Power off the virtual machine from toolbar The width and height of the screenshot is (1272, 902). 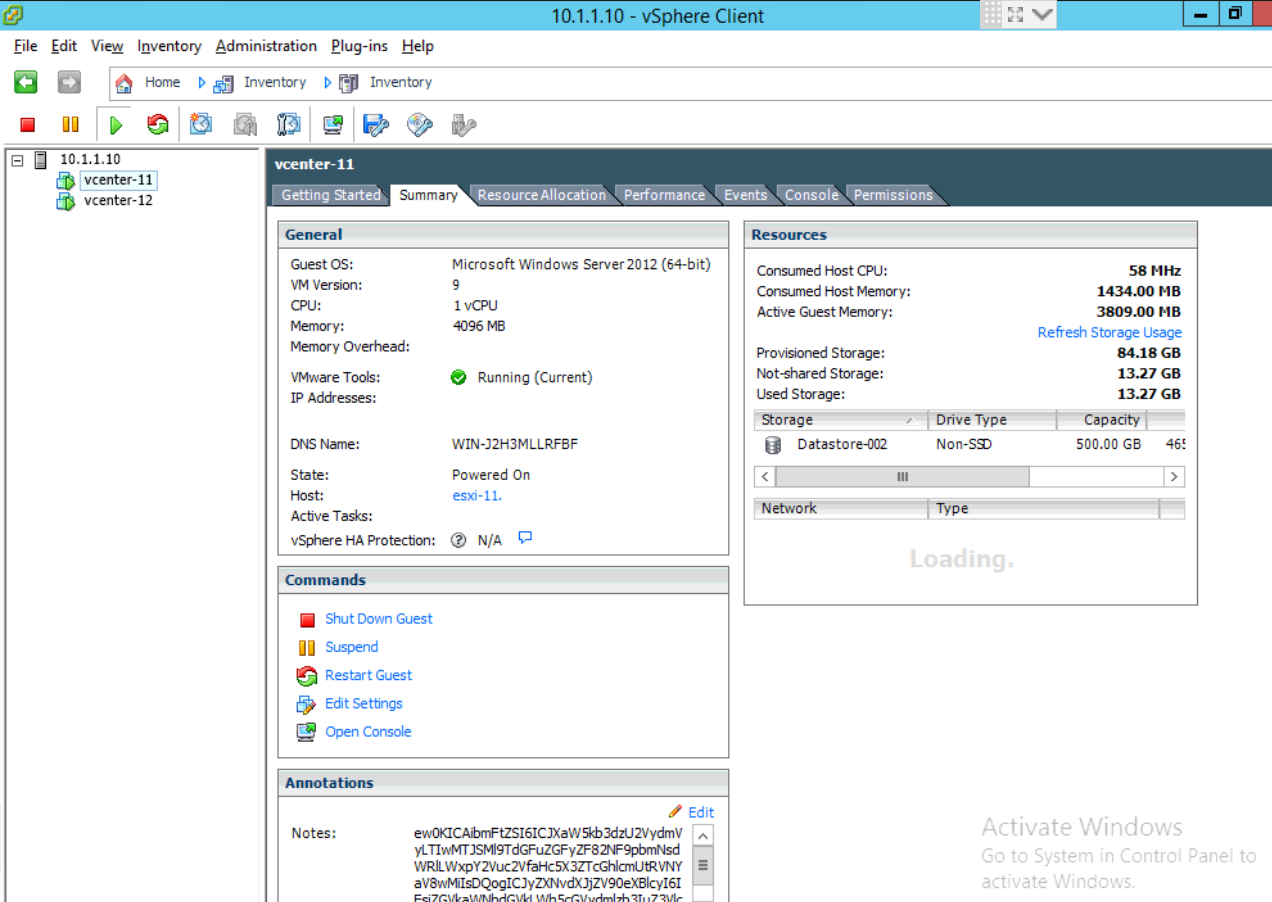(x=27, y=124)
